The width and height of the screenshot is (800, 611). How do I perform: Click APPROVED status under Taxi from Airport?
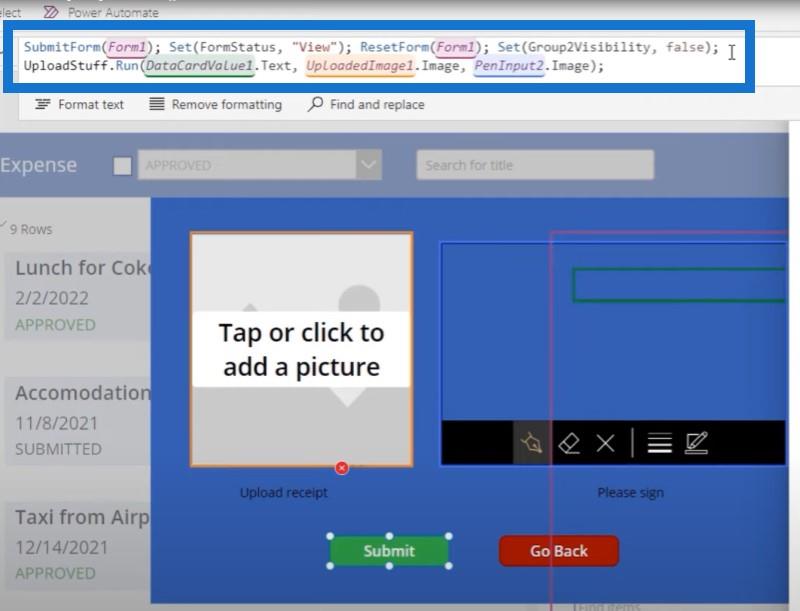click(x=55, y=573)
